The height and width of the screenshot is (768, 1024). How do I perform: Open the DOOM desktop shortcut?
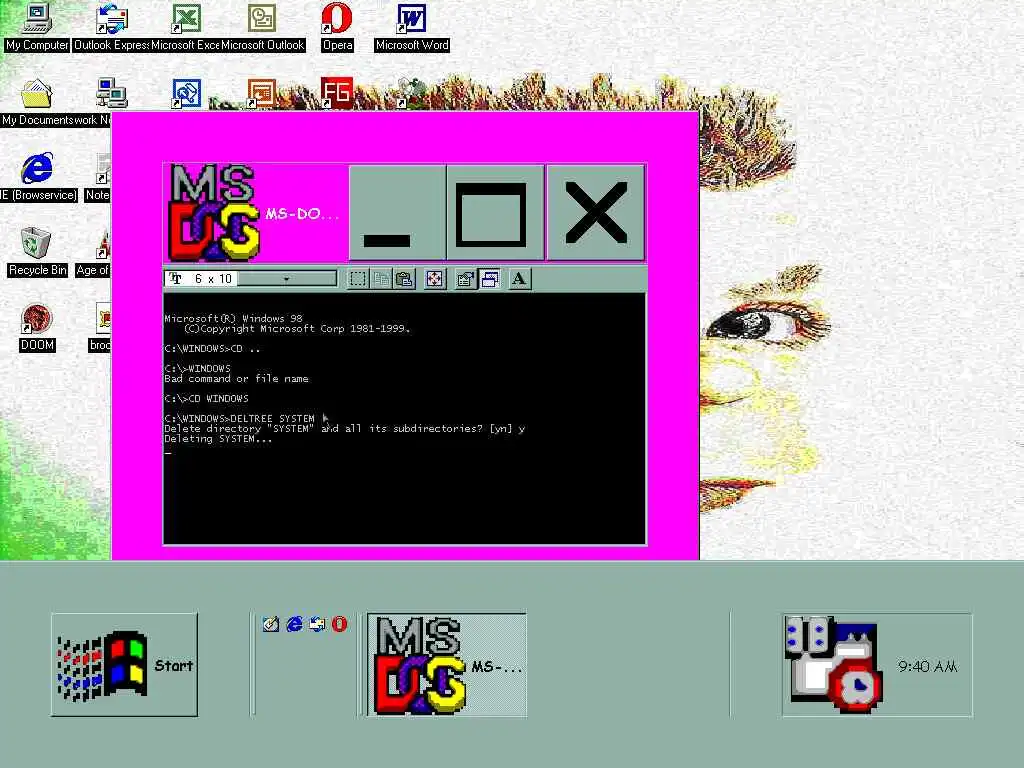tap(37, 327)
